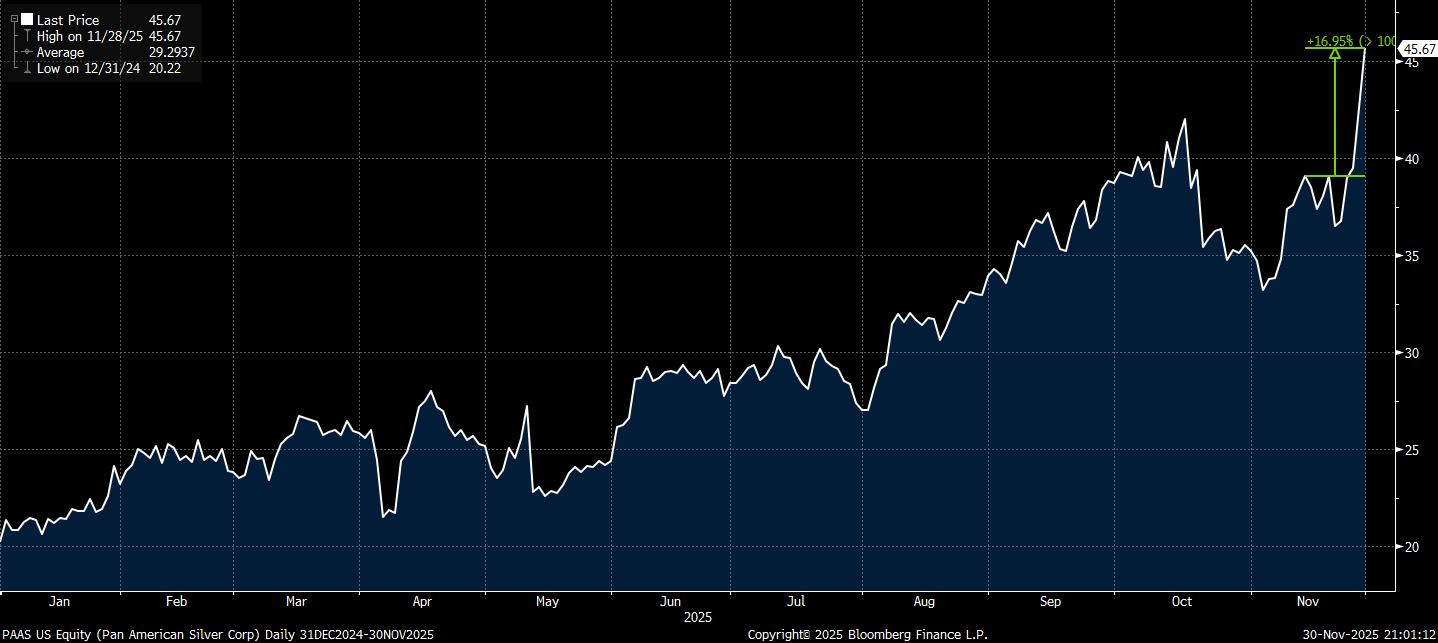Image resolution: width=1438 pixels, height=643 pixels.
Task: Collapse the Last Price legend tree box
Action: [14, 20]
